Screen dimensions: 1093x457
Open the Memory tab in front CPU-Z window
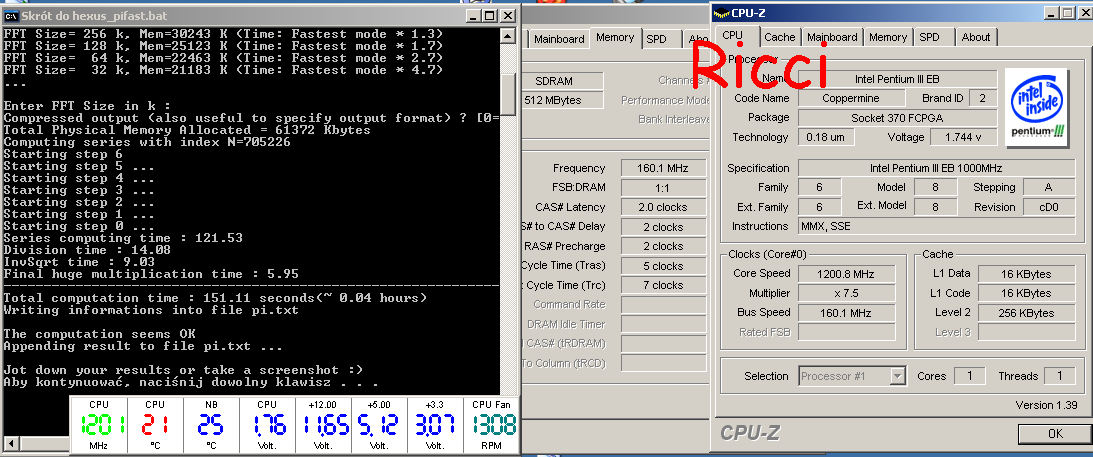click(887, 37)
